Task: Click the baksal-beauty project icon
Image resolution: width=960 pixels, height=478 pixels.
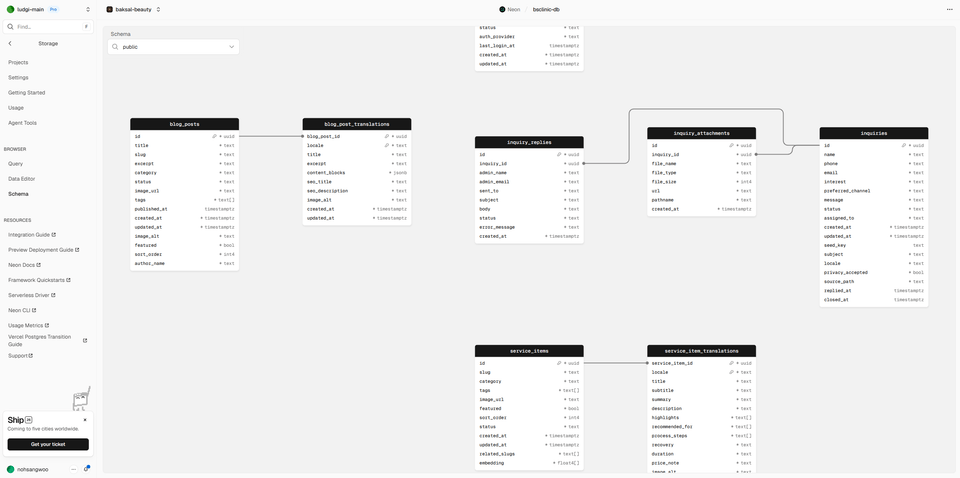Action: [110, 10]
